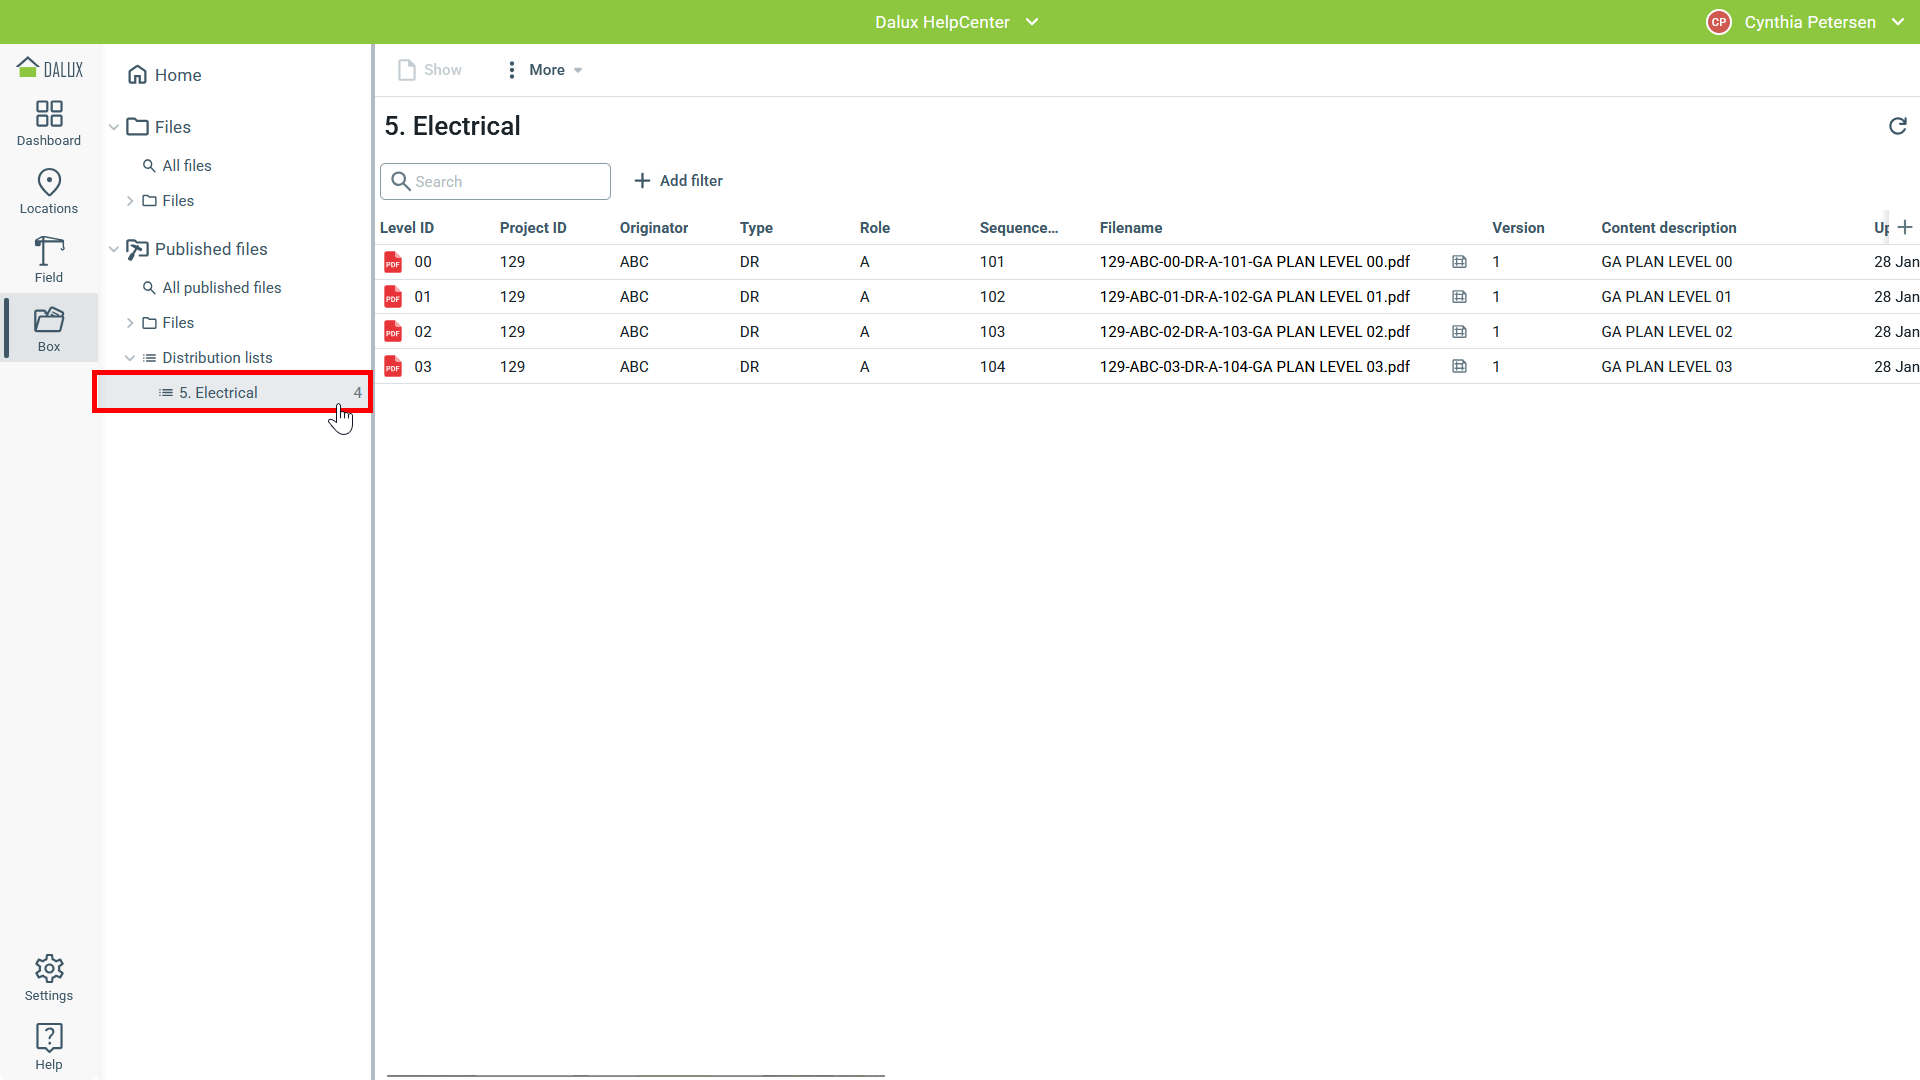Click the Add filter button
This screenshot has height=1080, width=1920.
click(x=678, y=181)
